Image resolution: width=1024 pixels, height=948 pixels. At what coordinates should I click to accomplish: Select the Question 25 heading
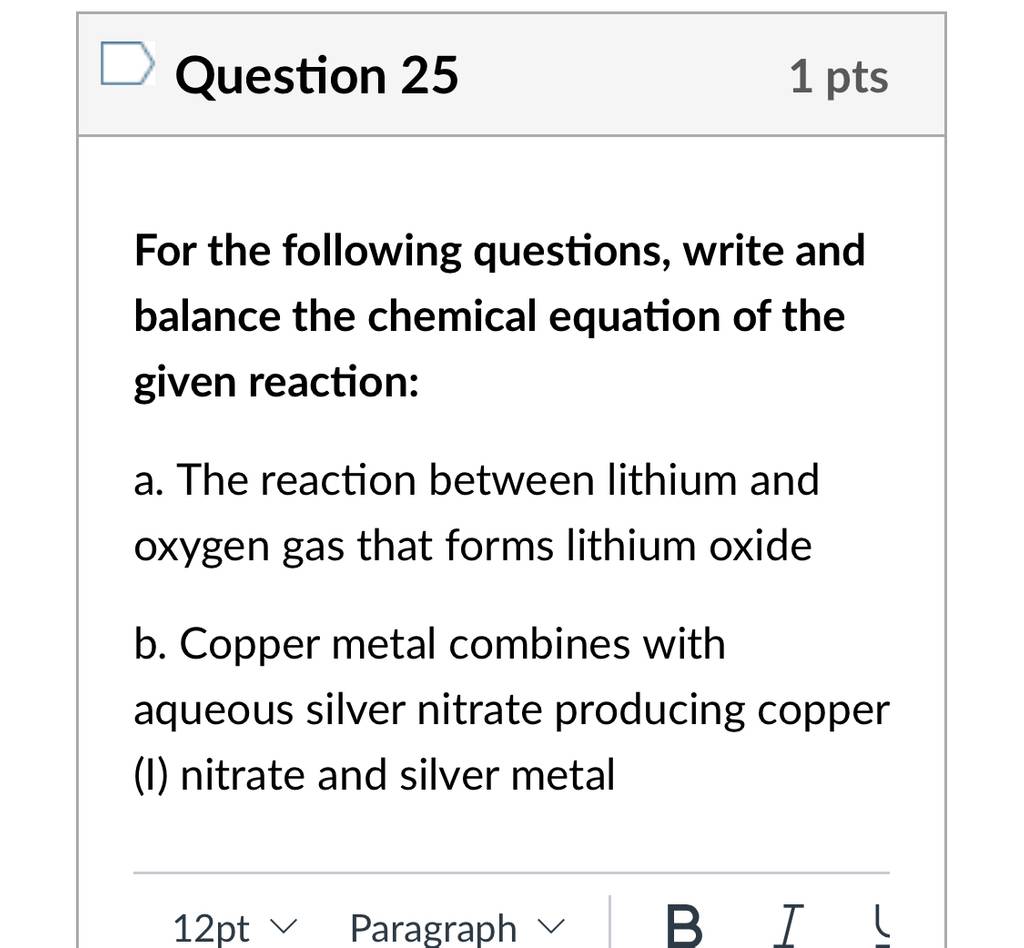click(317, 76)
